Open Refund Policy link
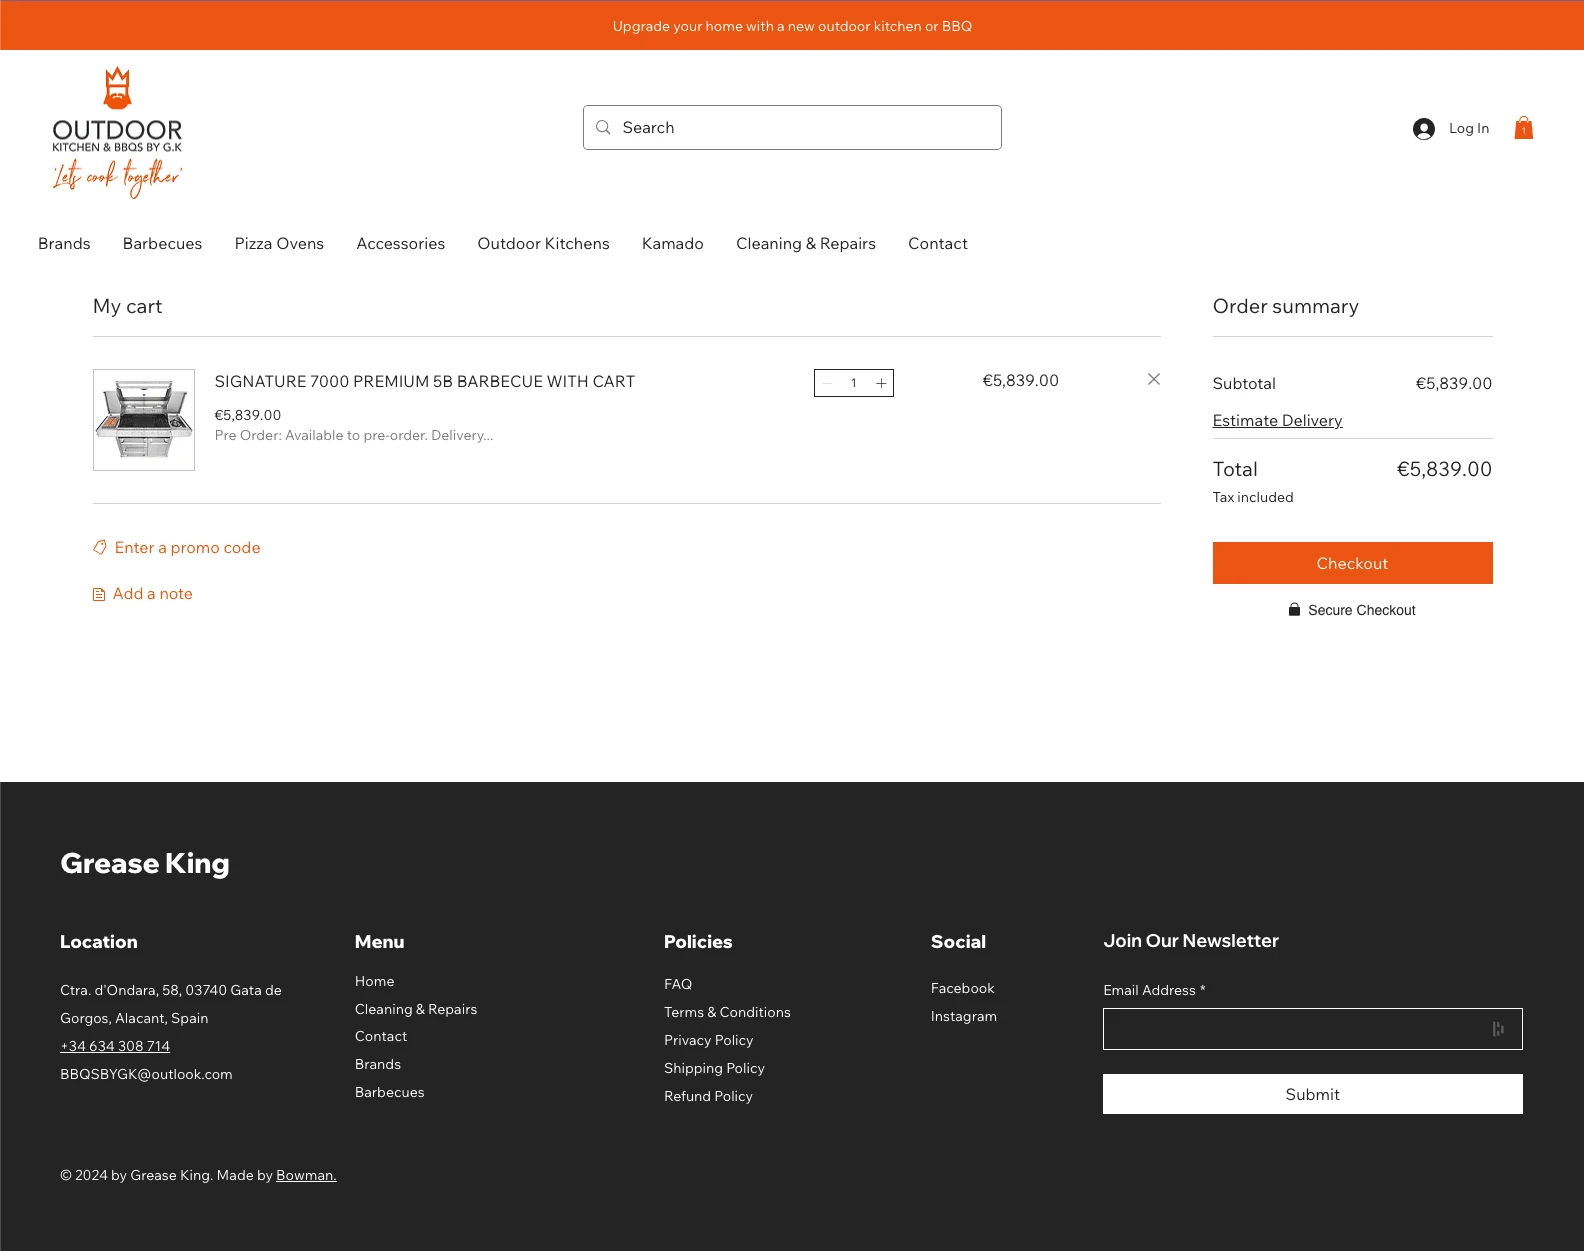The image size is (1584, 1251). coord(708,1096)
